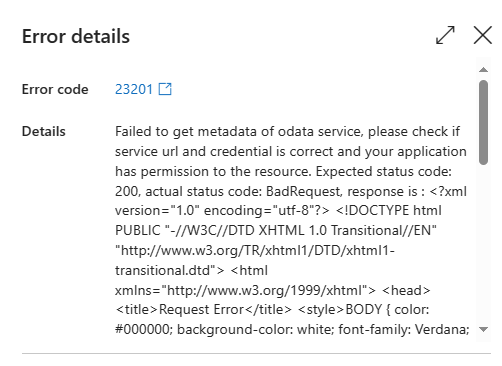
Task: Open the error code 23201 link
Action: [134, 89]
